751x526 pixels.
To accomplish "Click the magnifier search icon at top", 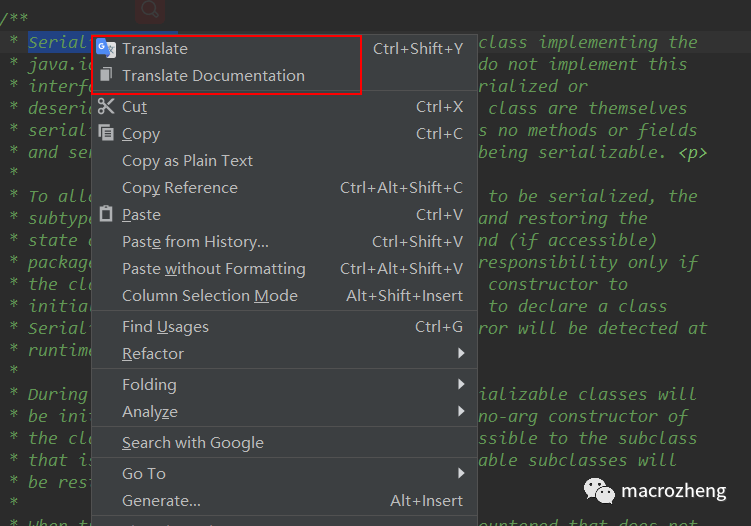I will tap(150, 10).
